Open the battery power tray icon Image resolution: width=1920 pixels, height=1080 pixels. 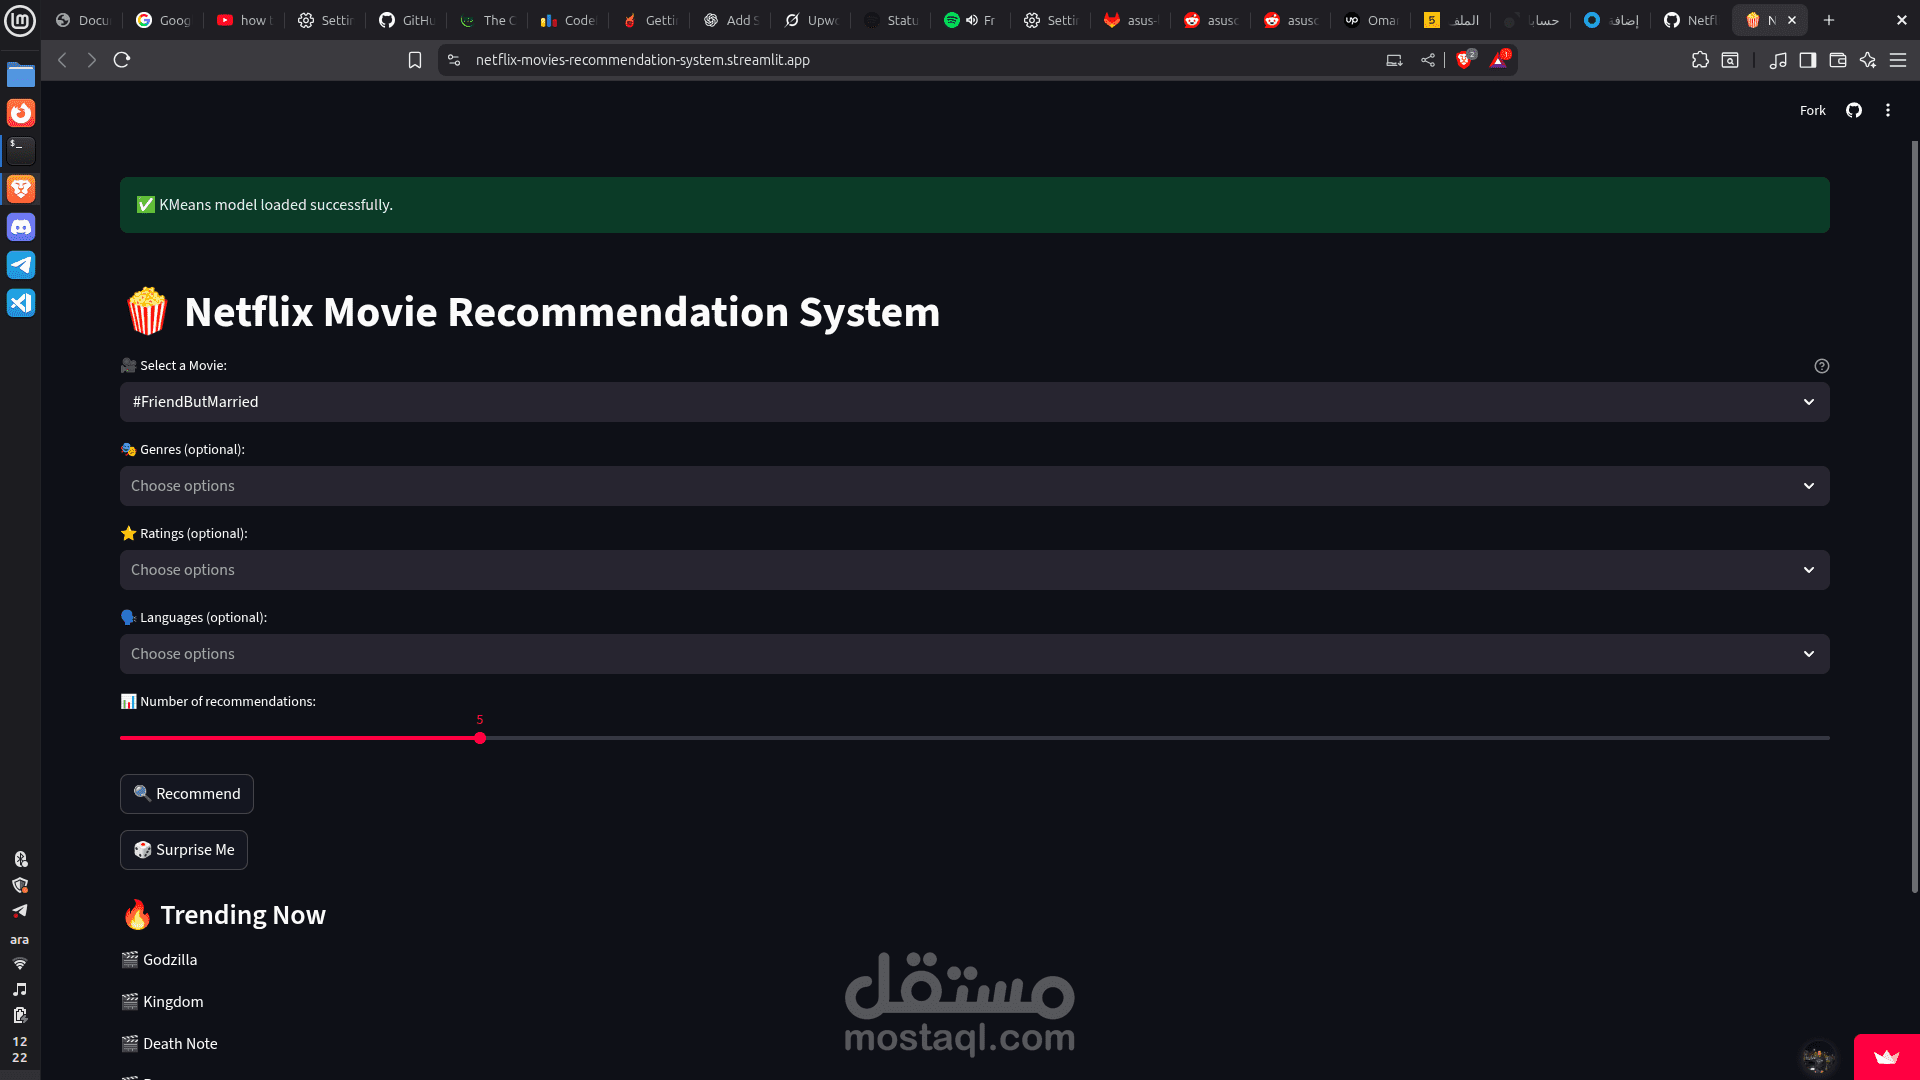[x=20, y=1015]
